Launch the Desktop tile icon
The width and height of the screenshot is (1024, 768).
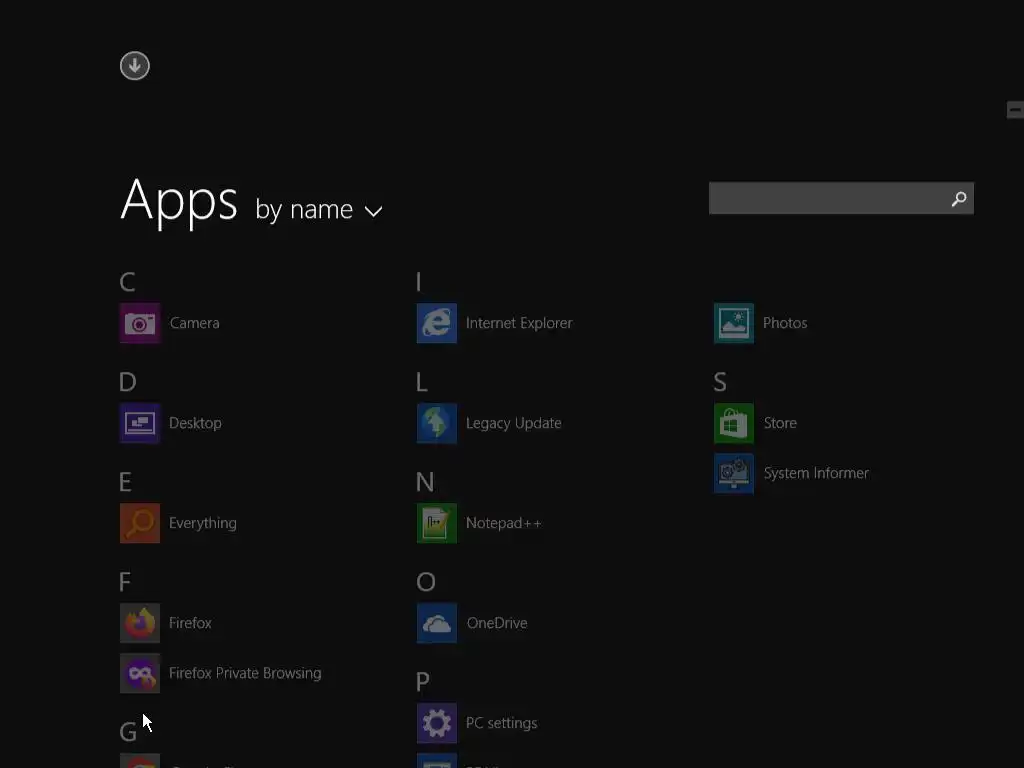coord(140,423)
